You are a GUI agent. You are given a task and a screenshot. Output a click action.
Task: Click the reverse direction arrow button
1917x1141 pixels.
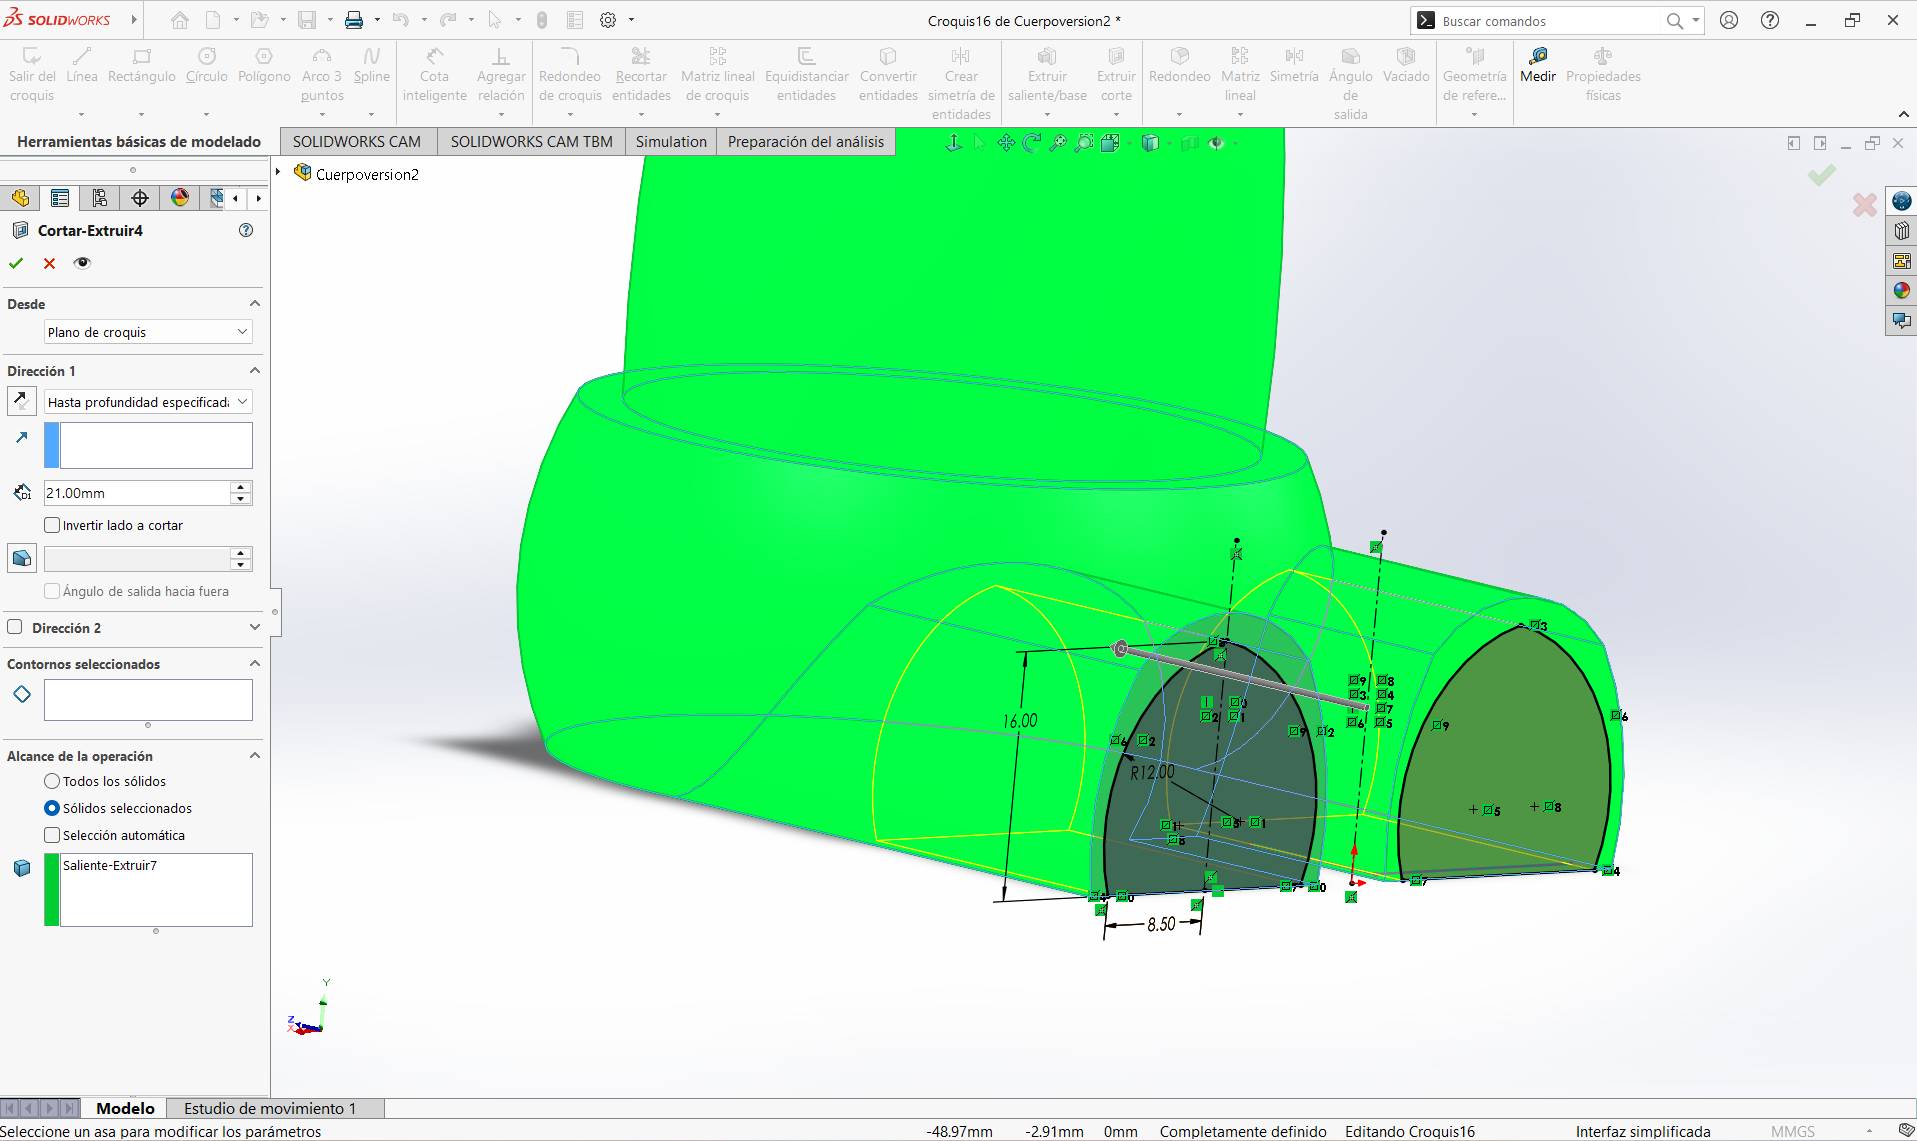[22, 401]
